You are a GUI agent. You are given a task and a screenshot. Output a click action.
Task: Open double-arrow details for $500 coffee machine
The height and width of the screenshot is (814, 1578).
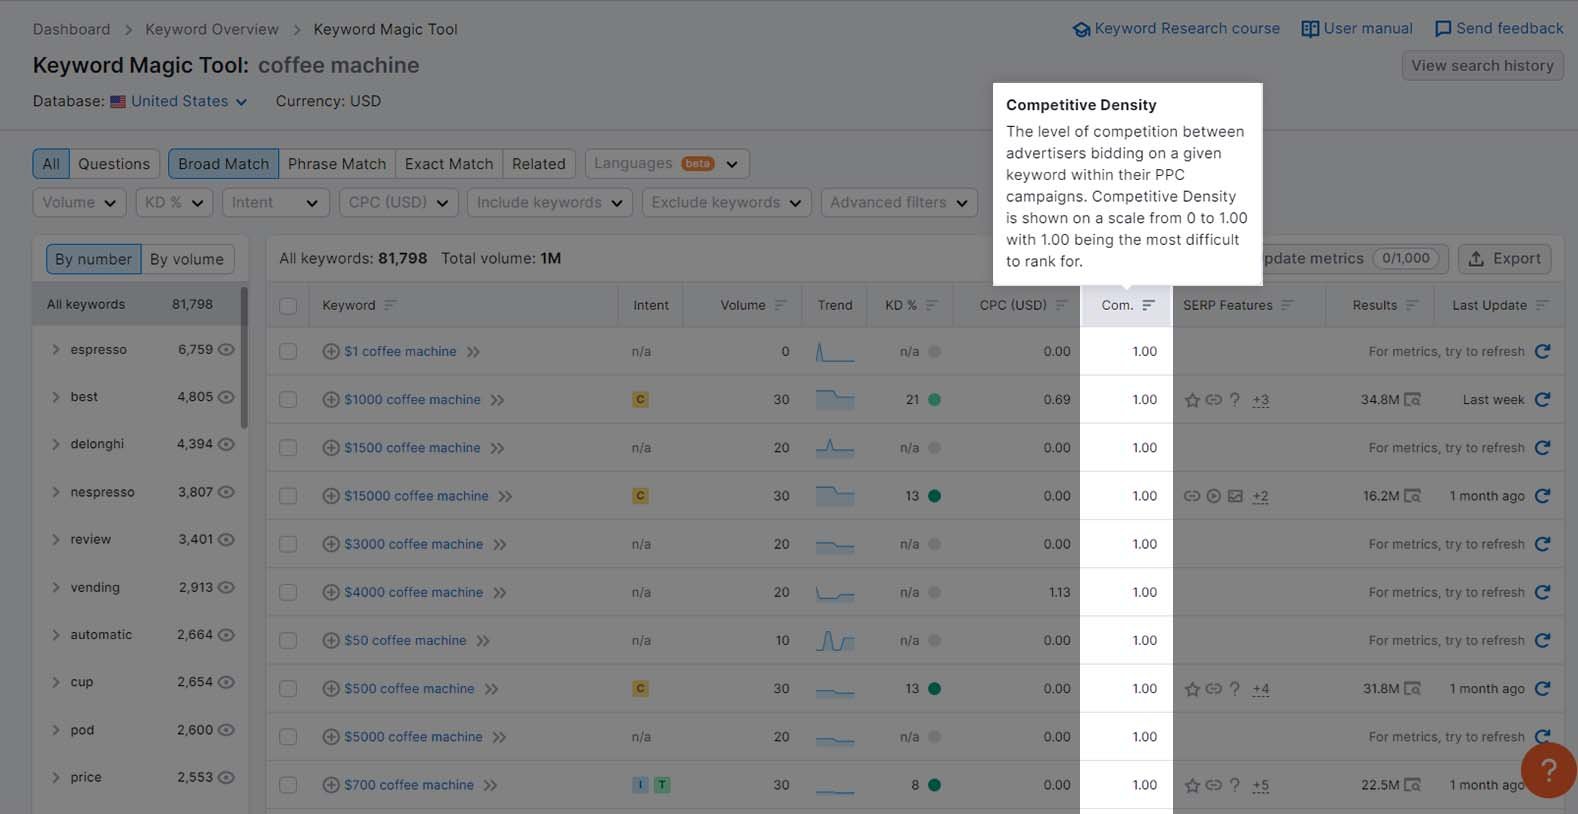click(491, 689)
